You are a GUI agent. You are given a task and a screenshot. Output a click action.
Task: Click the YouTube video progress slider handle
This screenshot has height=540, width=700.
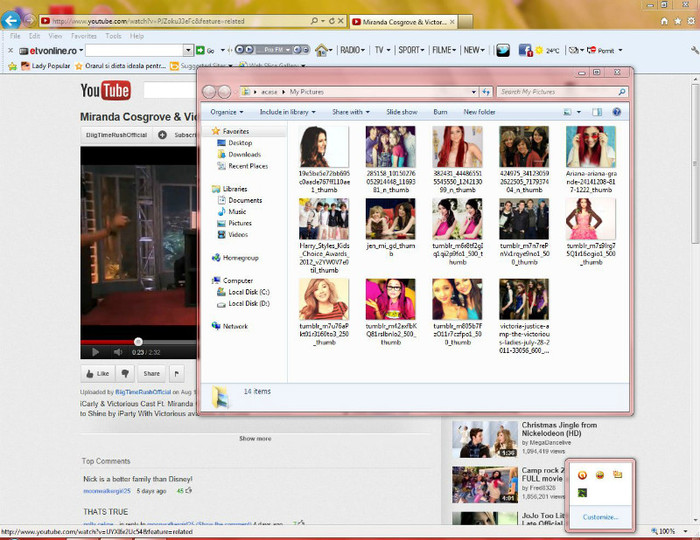(x=138, y=342)
